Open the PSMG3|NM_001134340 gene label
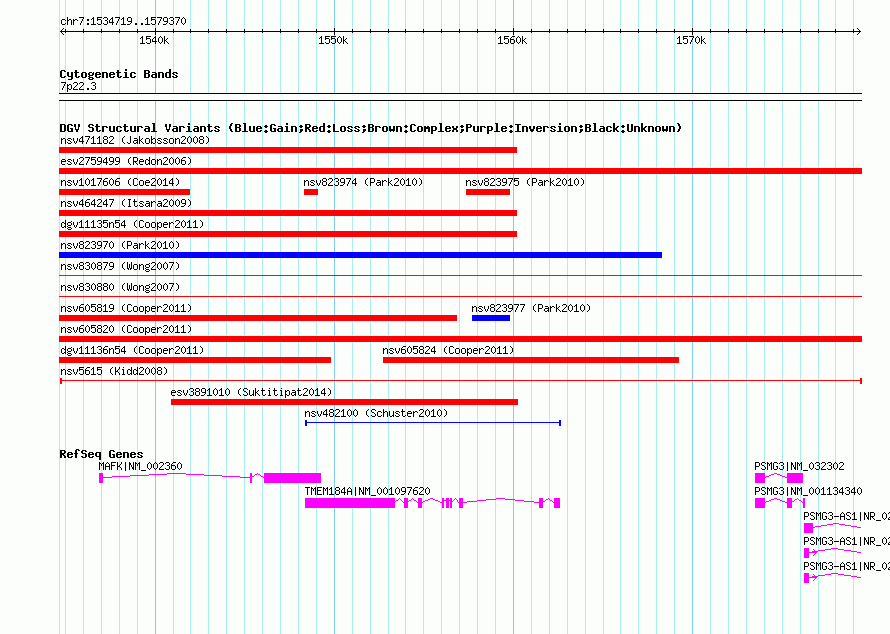This screenshot has height=634, width=890. click(x=808, y=491)
